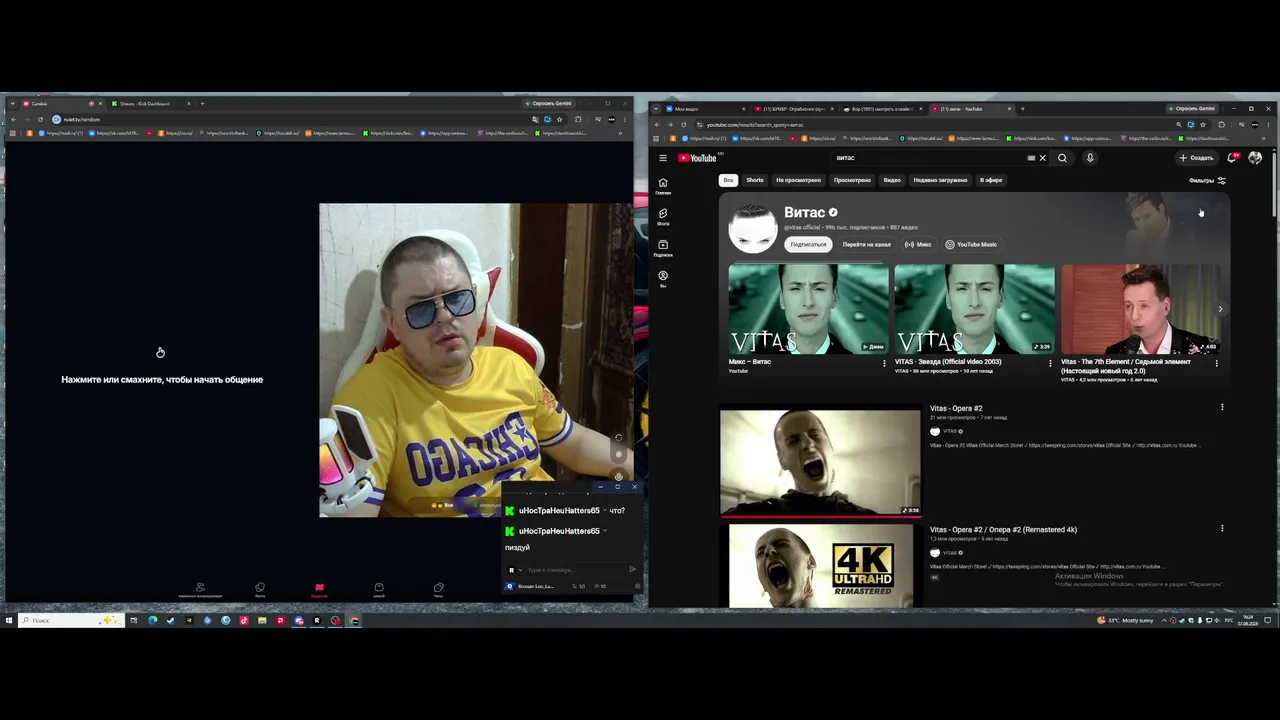Open Витас on YouTube Music

pyautogui.click(x=971, y=244)
